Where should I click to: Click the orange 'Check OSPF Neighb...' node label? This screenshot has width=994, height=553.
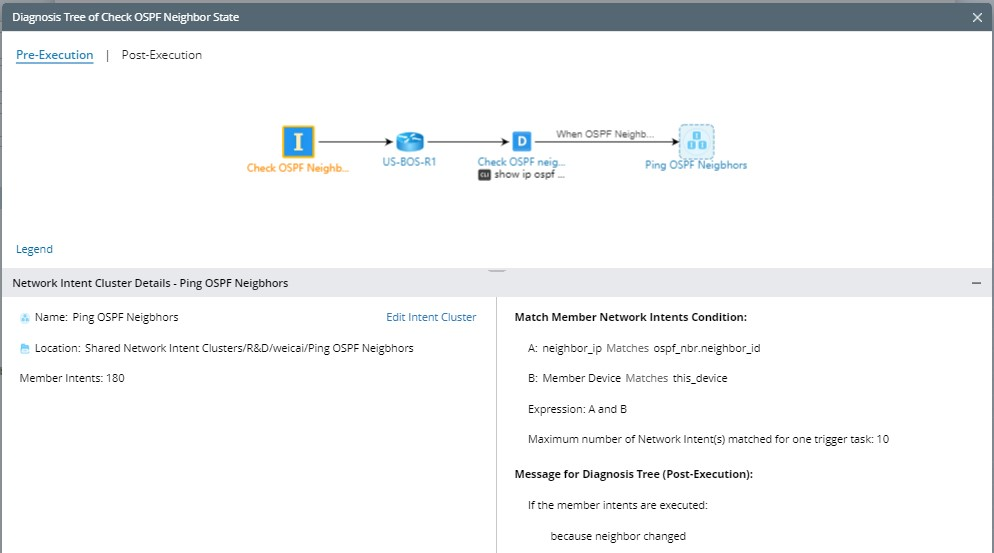point(298,168)
